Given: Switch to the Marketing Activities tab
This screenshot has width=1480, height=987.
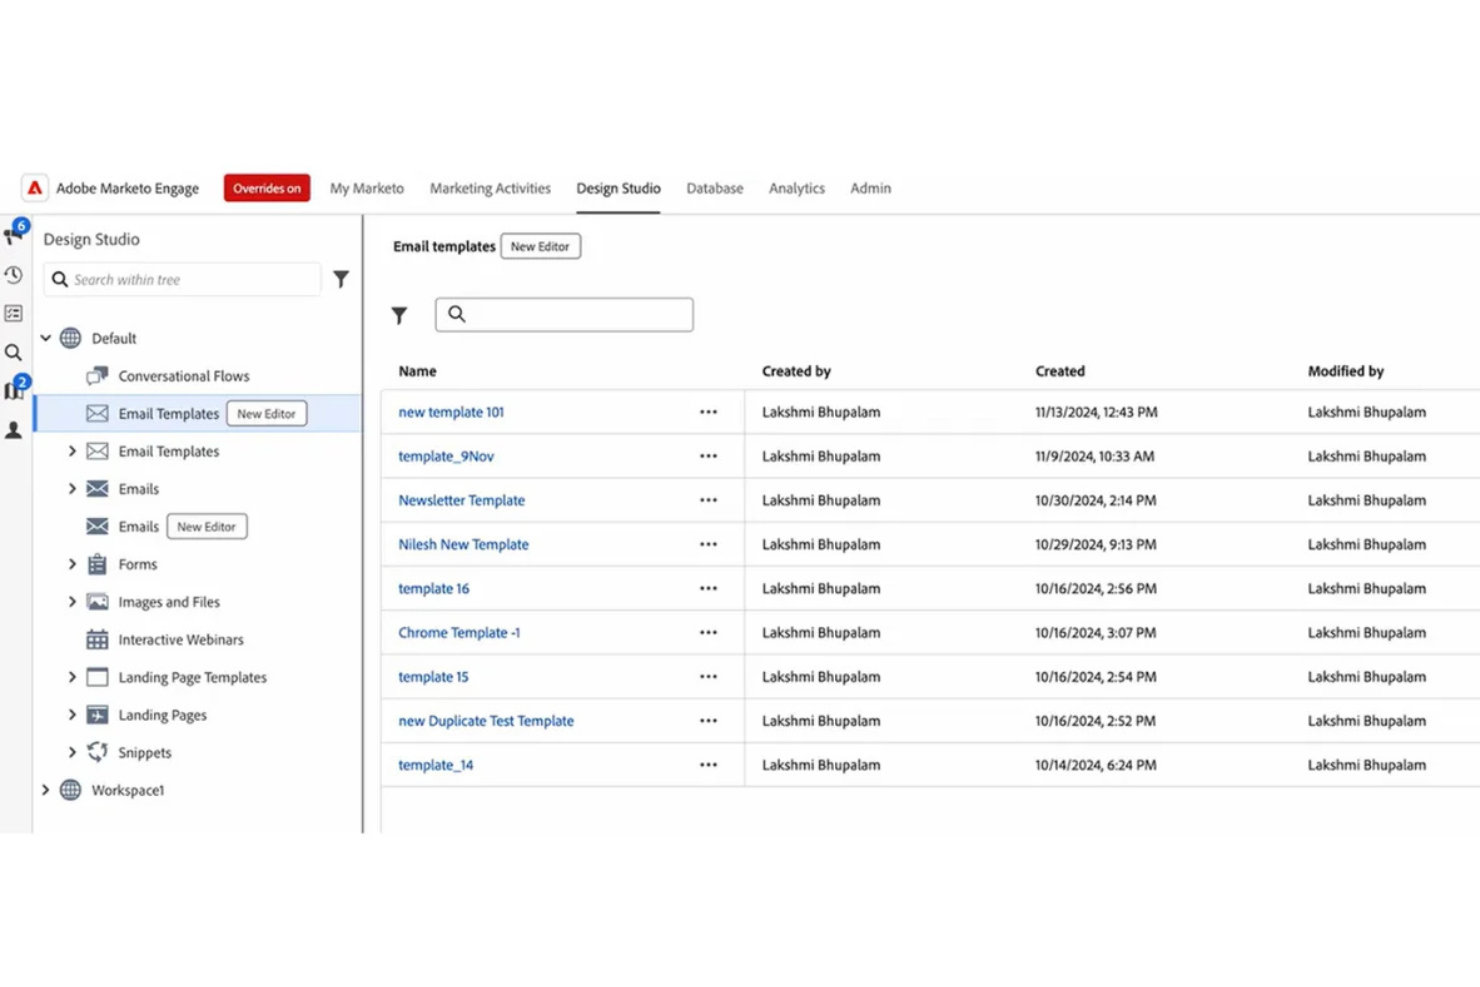Looking at the screenshot, I should (490, 188).
